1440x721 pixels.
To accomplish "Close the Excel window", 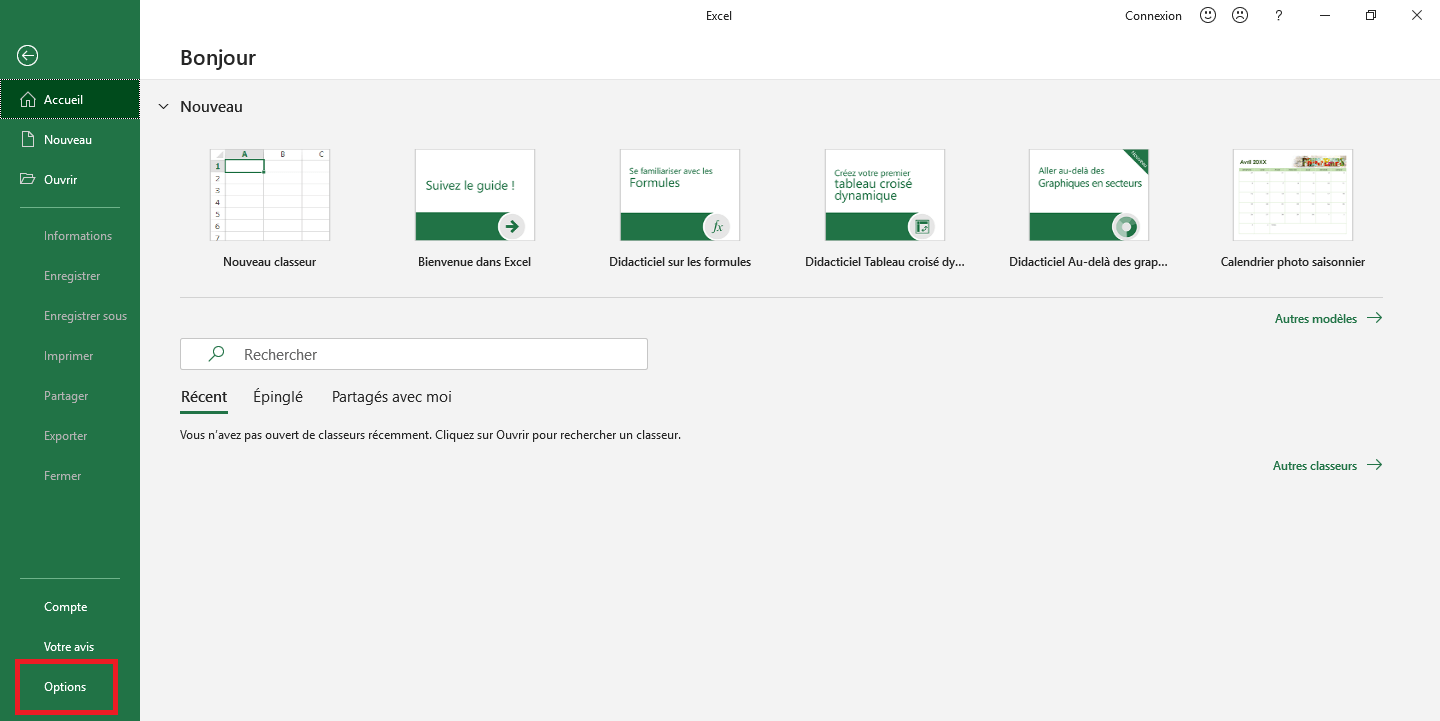I will [x=1417, y=15].
